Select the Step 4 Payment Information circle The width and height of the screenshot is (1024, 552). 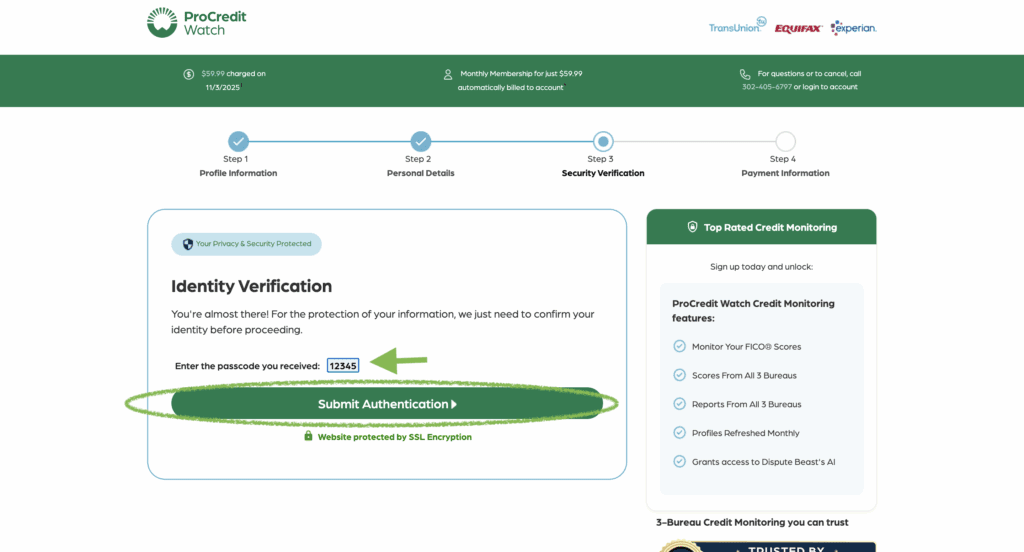click(x=785, y=141)
